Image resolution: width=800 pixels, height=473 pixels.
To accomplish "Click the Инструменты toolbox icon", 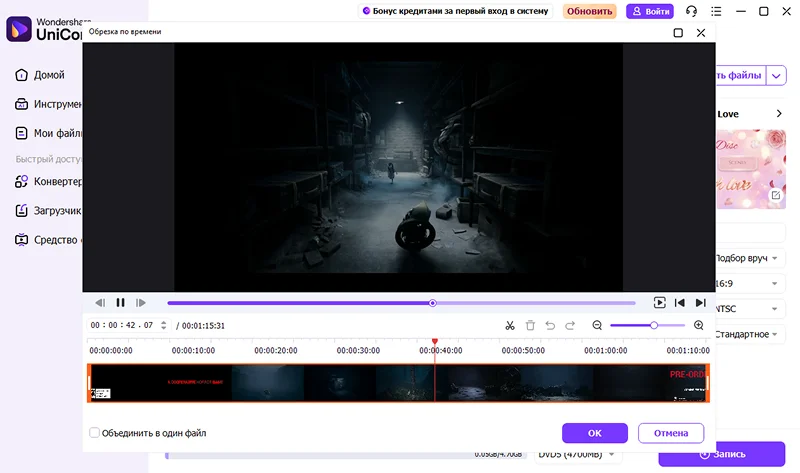I will point(21,104).
